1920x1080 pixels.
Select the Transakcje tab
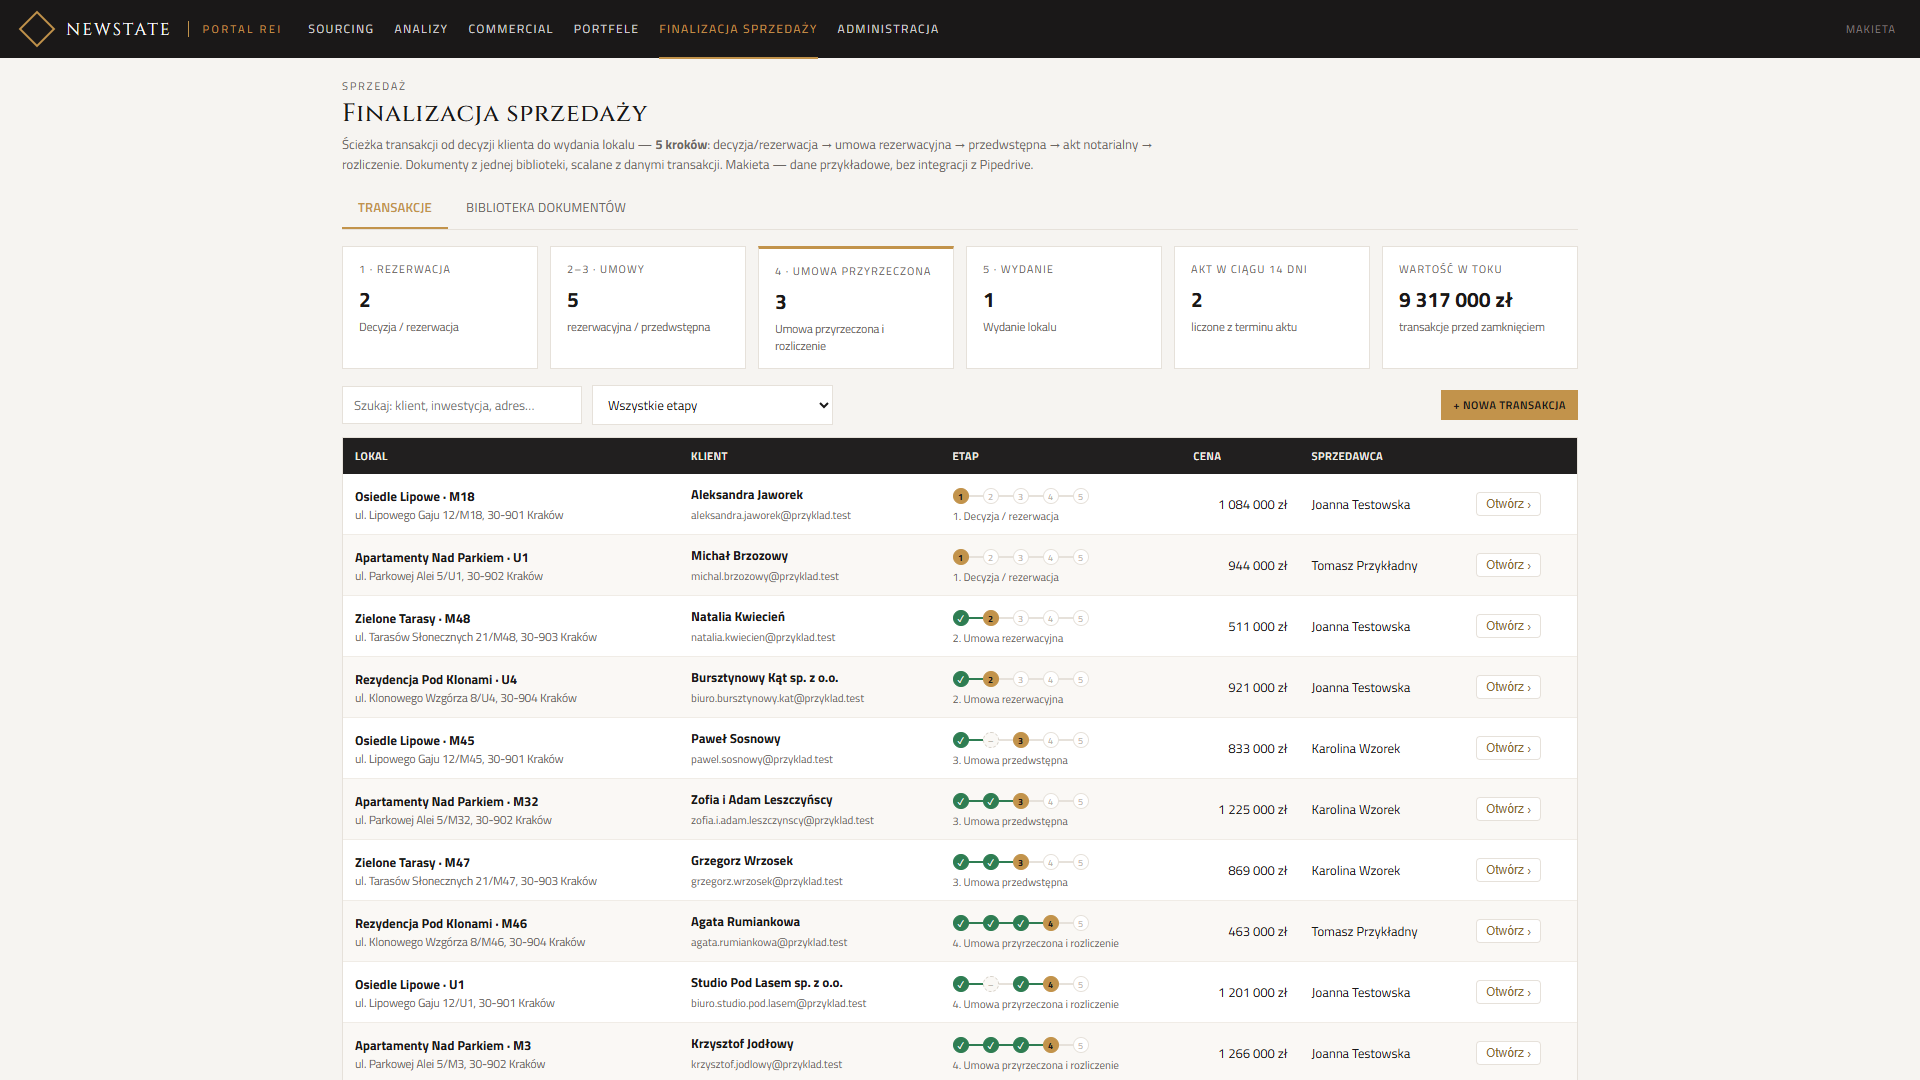click(395, 208)
